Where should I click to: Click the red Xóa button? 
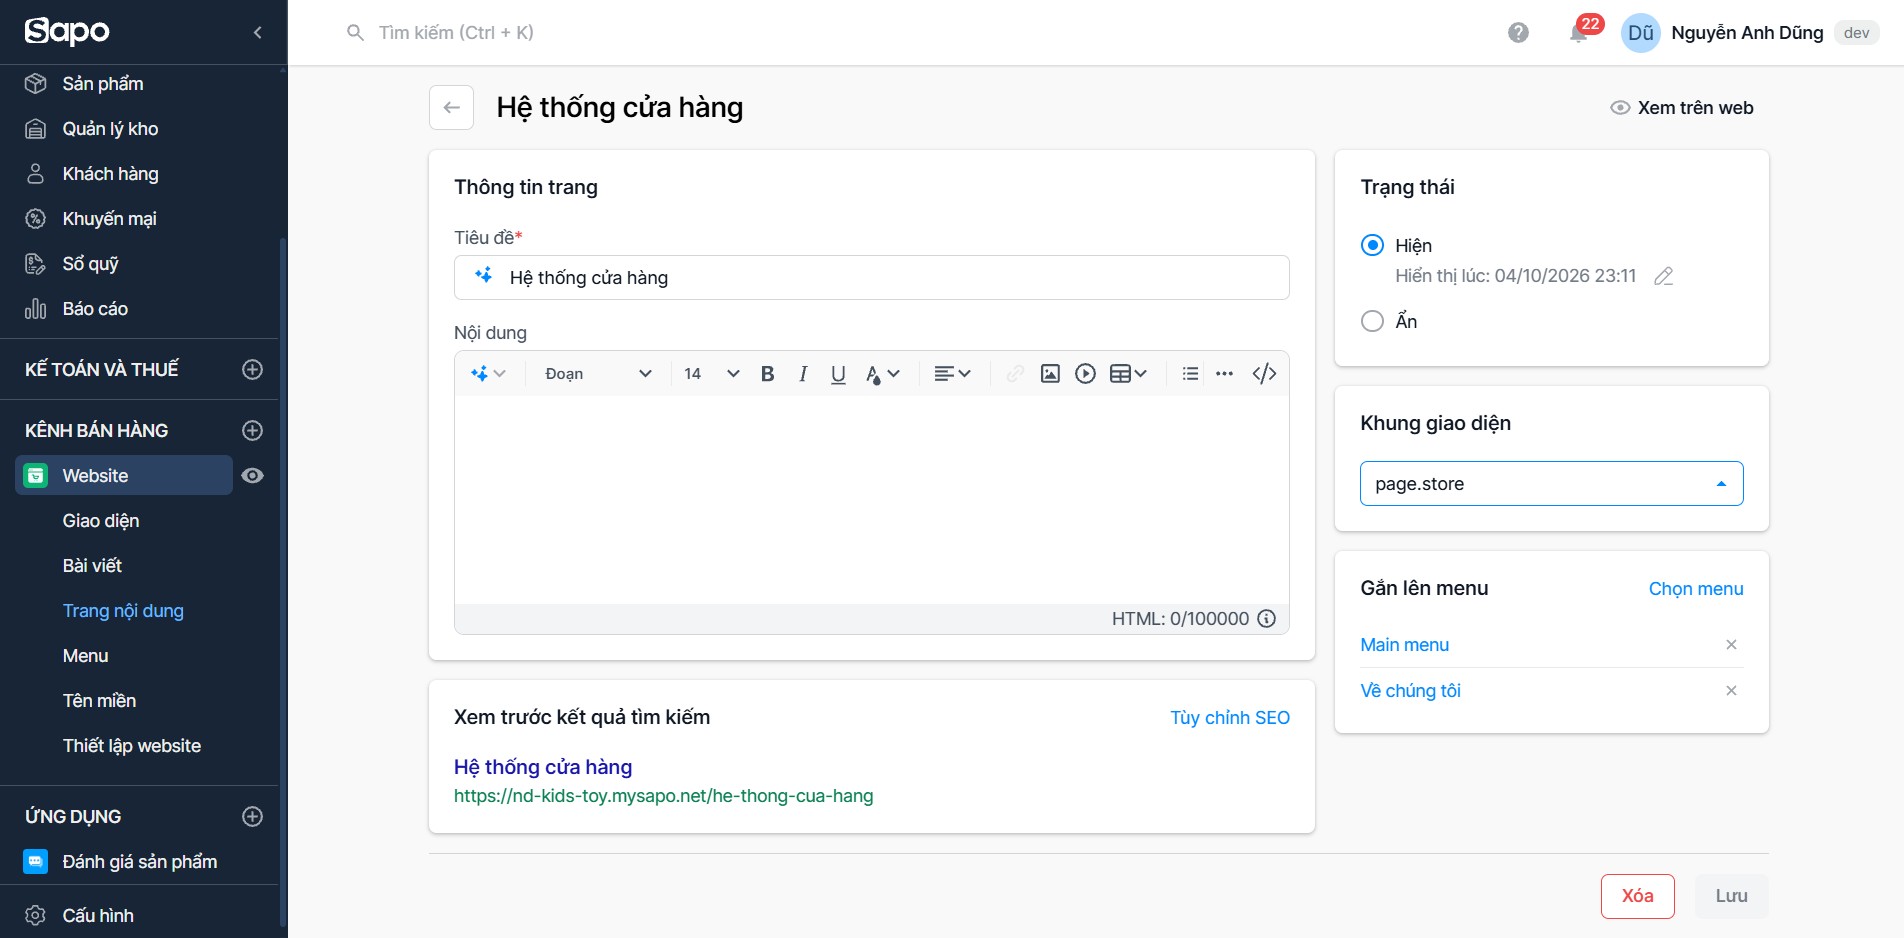1637,896
